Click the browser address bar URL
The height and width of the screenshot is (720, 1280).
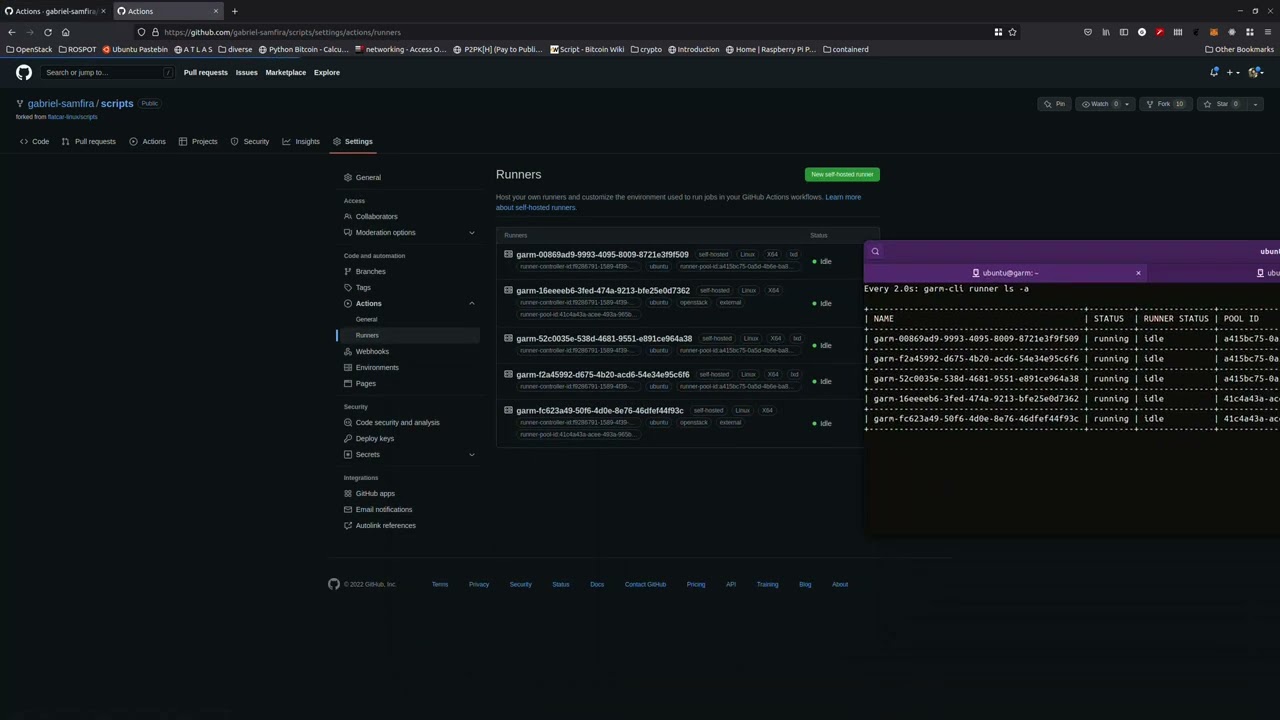coord(282,32)
